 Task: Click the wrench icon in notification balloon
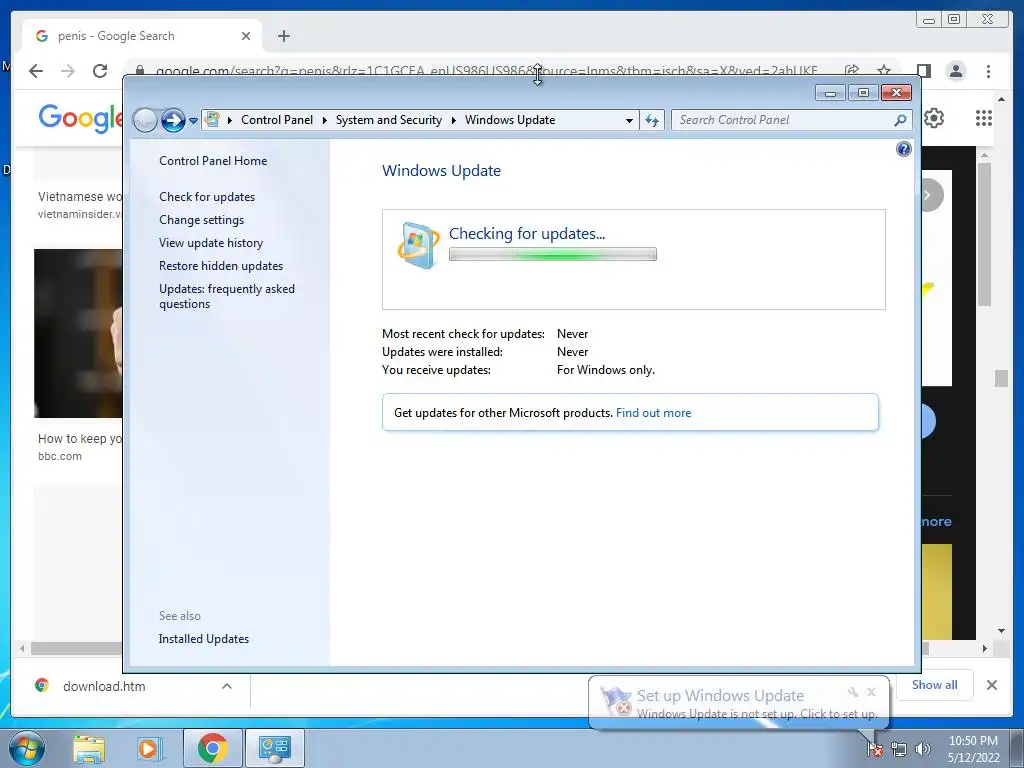[853, 692]
